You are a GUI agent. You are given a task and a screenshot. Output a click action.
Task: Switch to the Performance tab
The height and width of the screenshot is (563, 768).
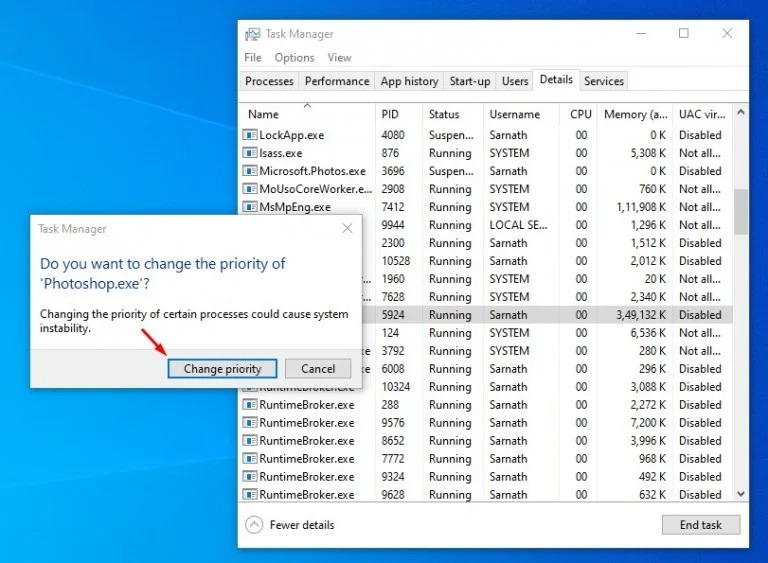coord(337,81)
